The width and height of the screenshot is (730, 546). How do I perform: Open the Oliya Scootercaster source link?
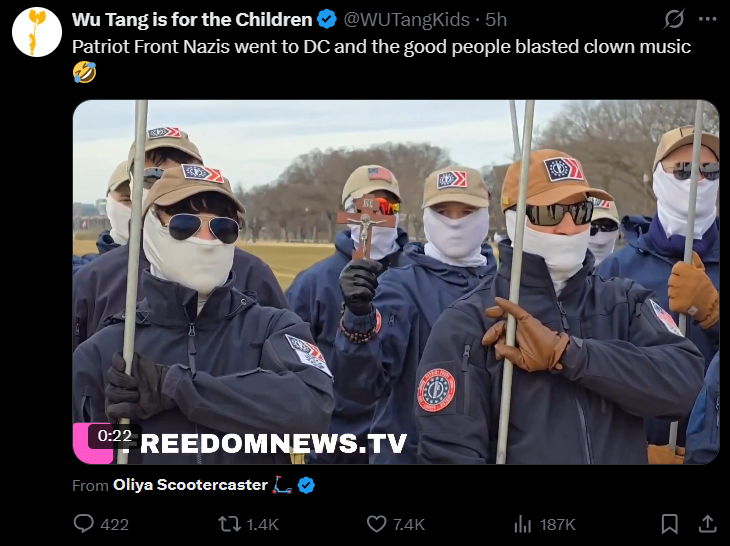[190, 485]
